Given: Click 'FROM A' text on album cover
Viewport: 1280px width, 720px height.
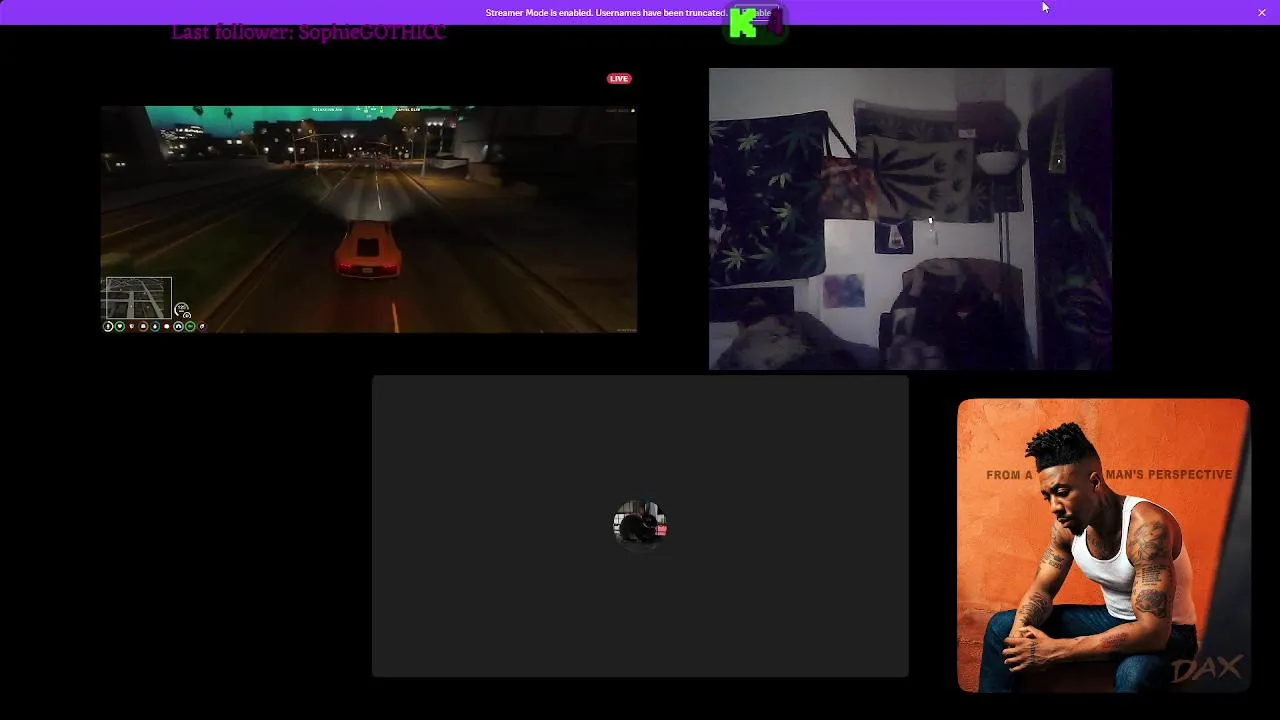Looking at the screenshot, I should [x=1009, y=475].
